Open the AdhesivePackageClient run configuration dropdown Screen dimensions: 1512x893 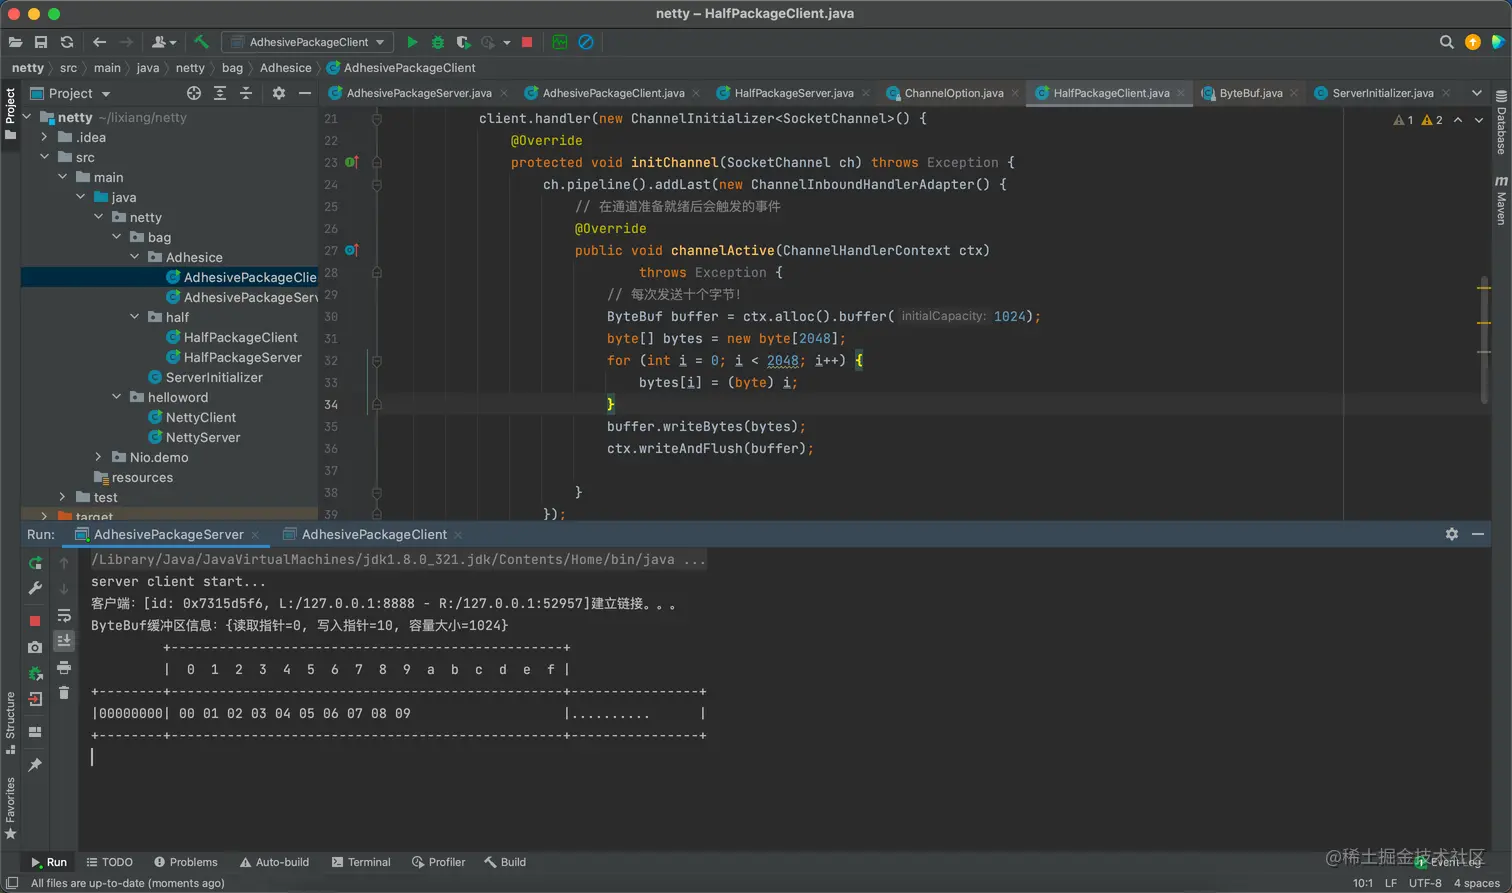pos(308,42)
